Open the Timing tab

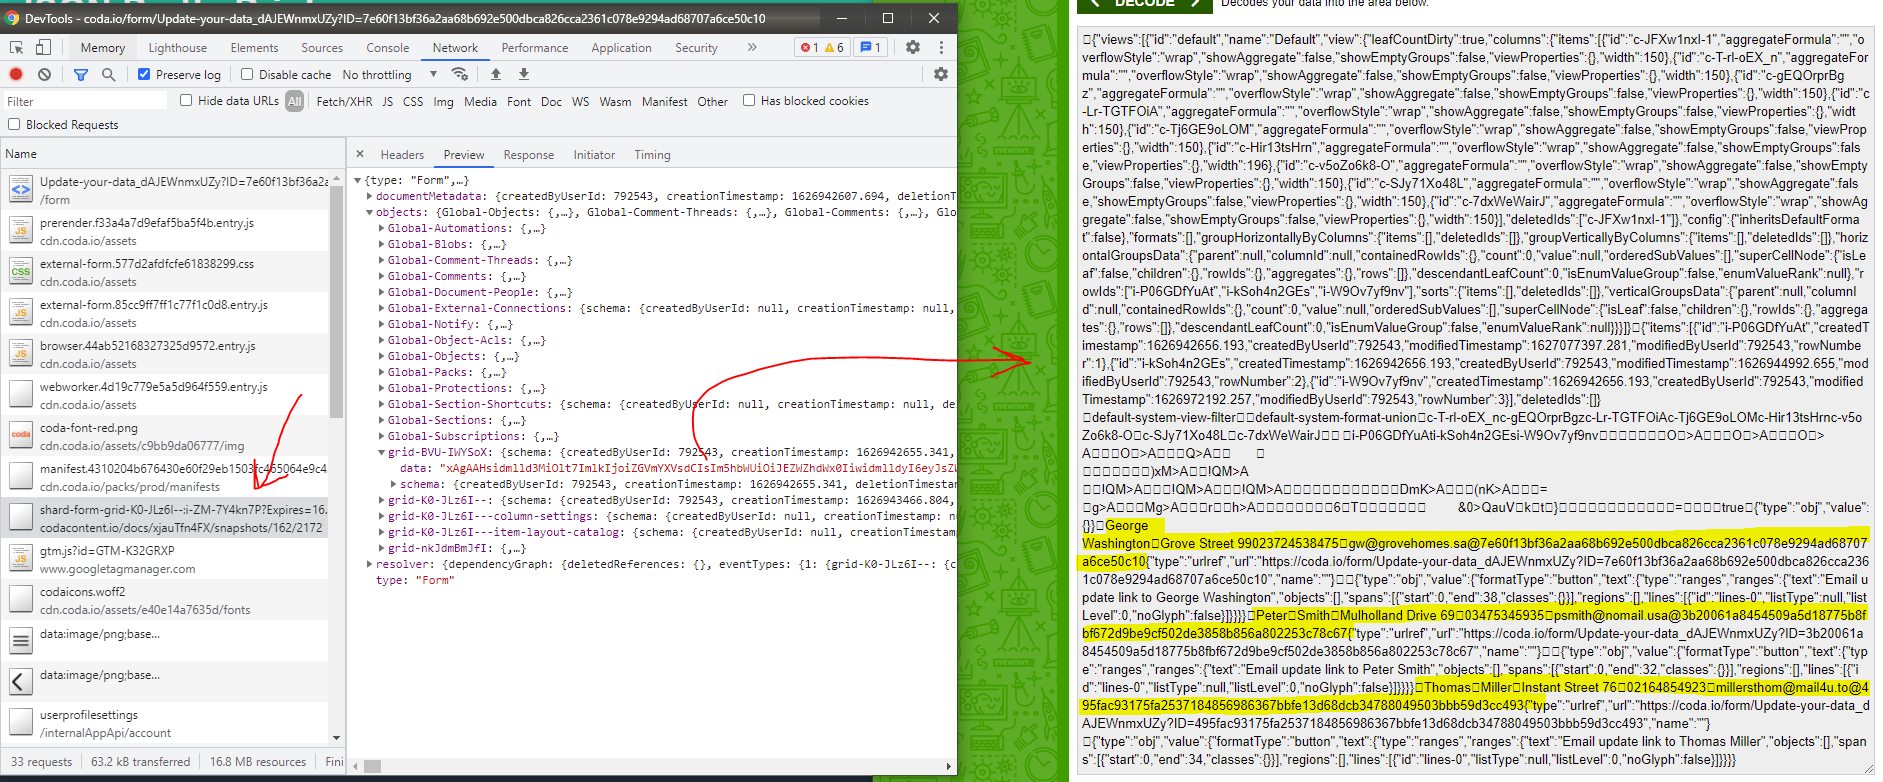652,155
